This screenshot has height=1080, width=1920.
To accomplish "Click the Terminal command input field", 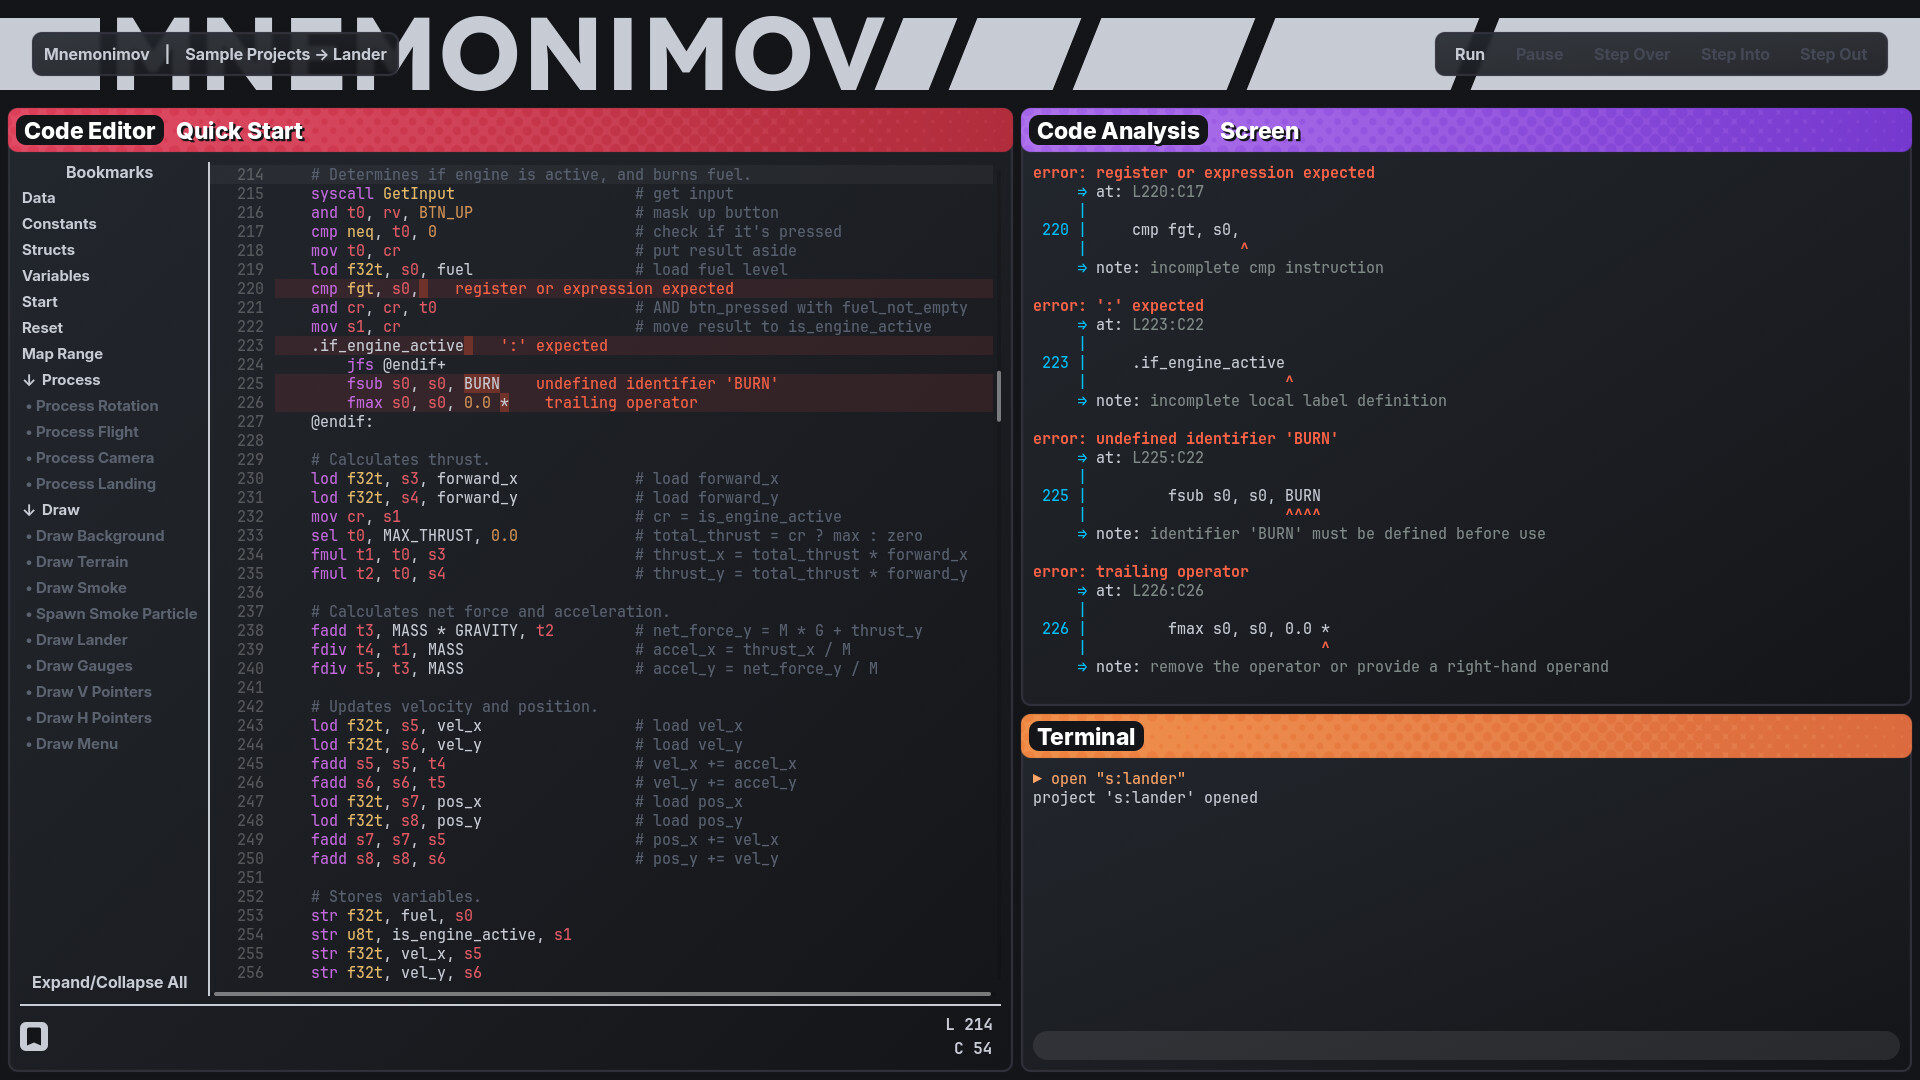I will coord(1466,1045).
